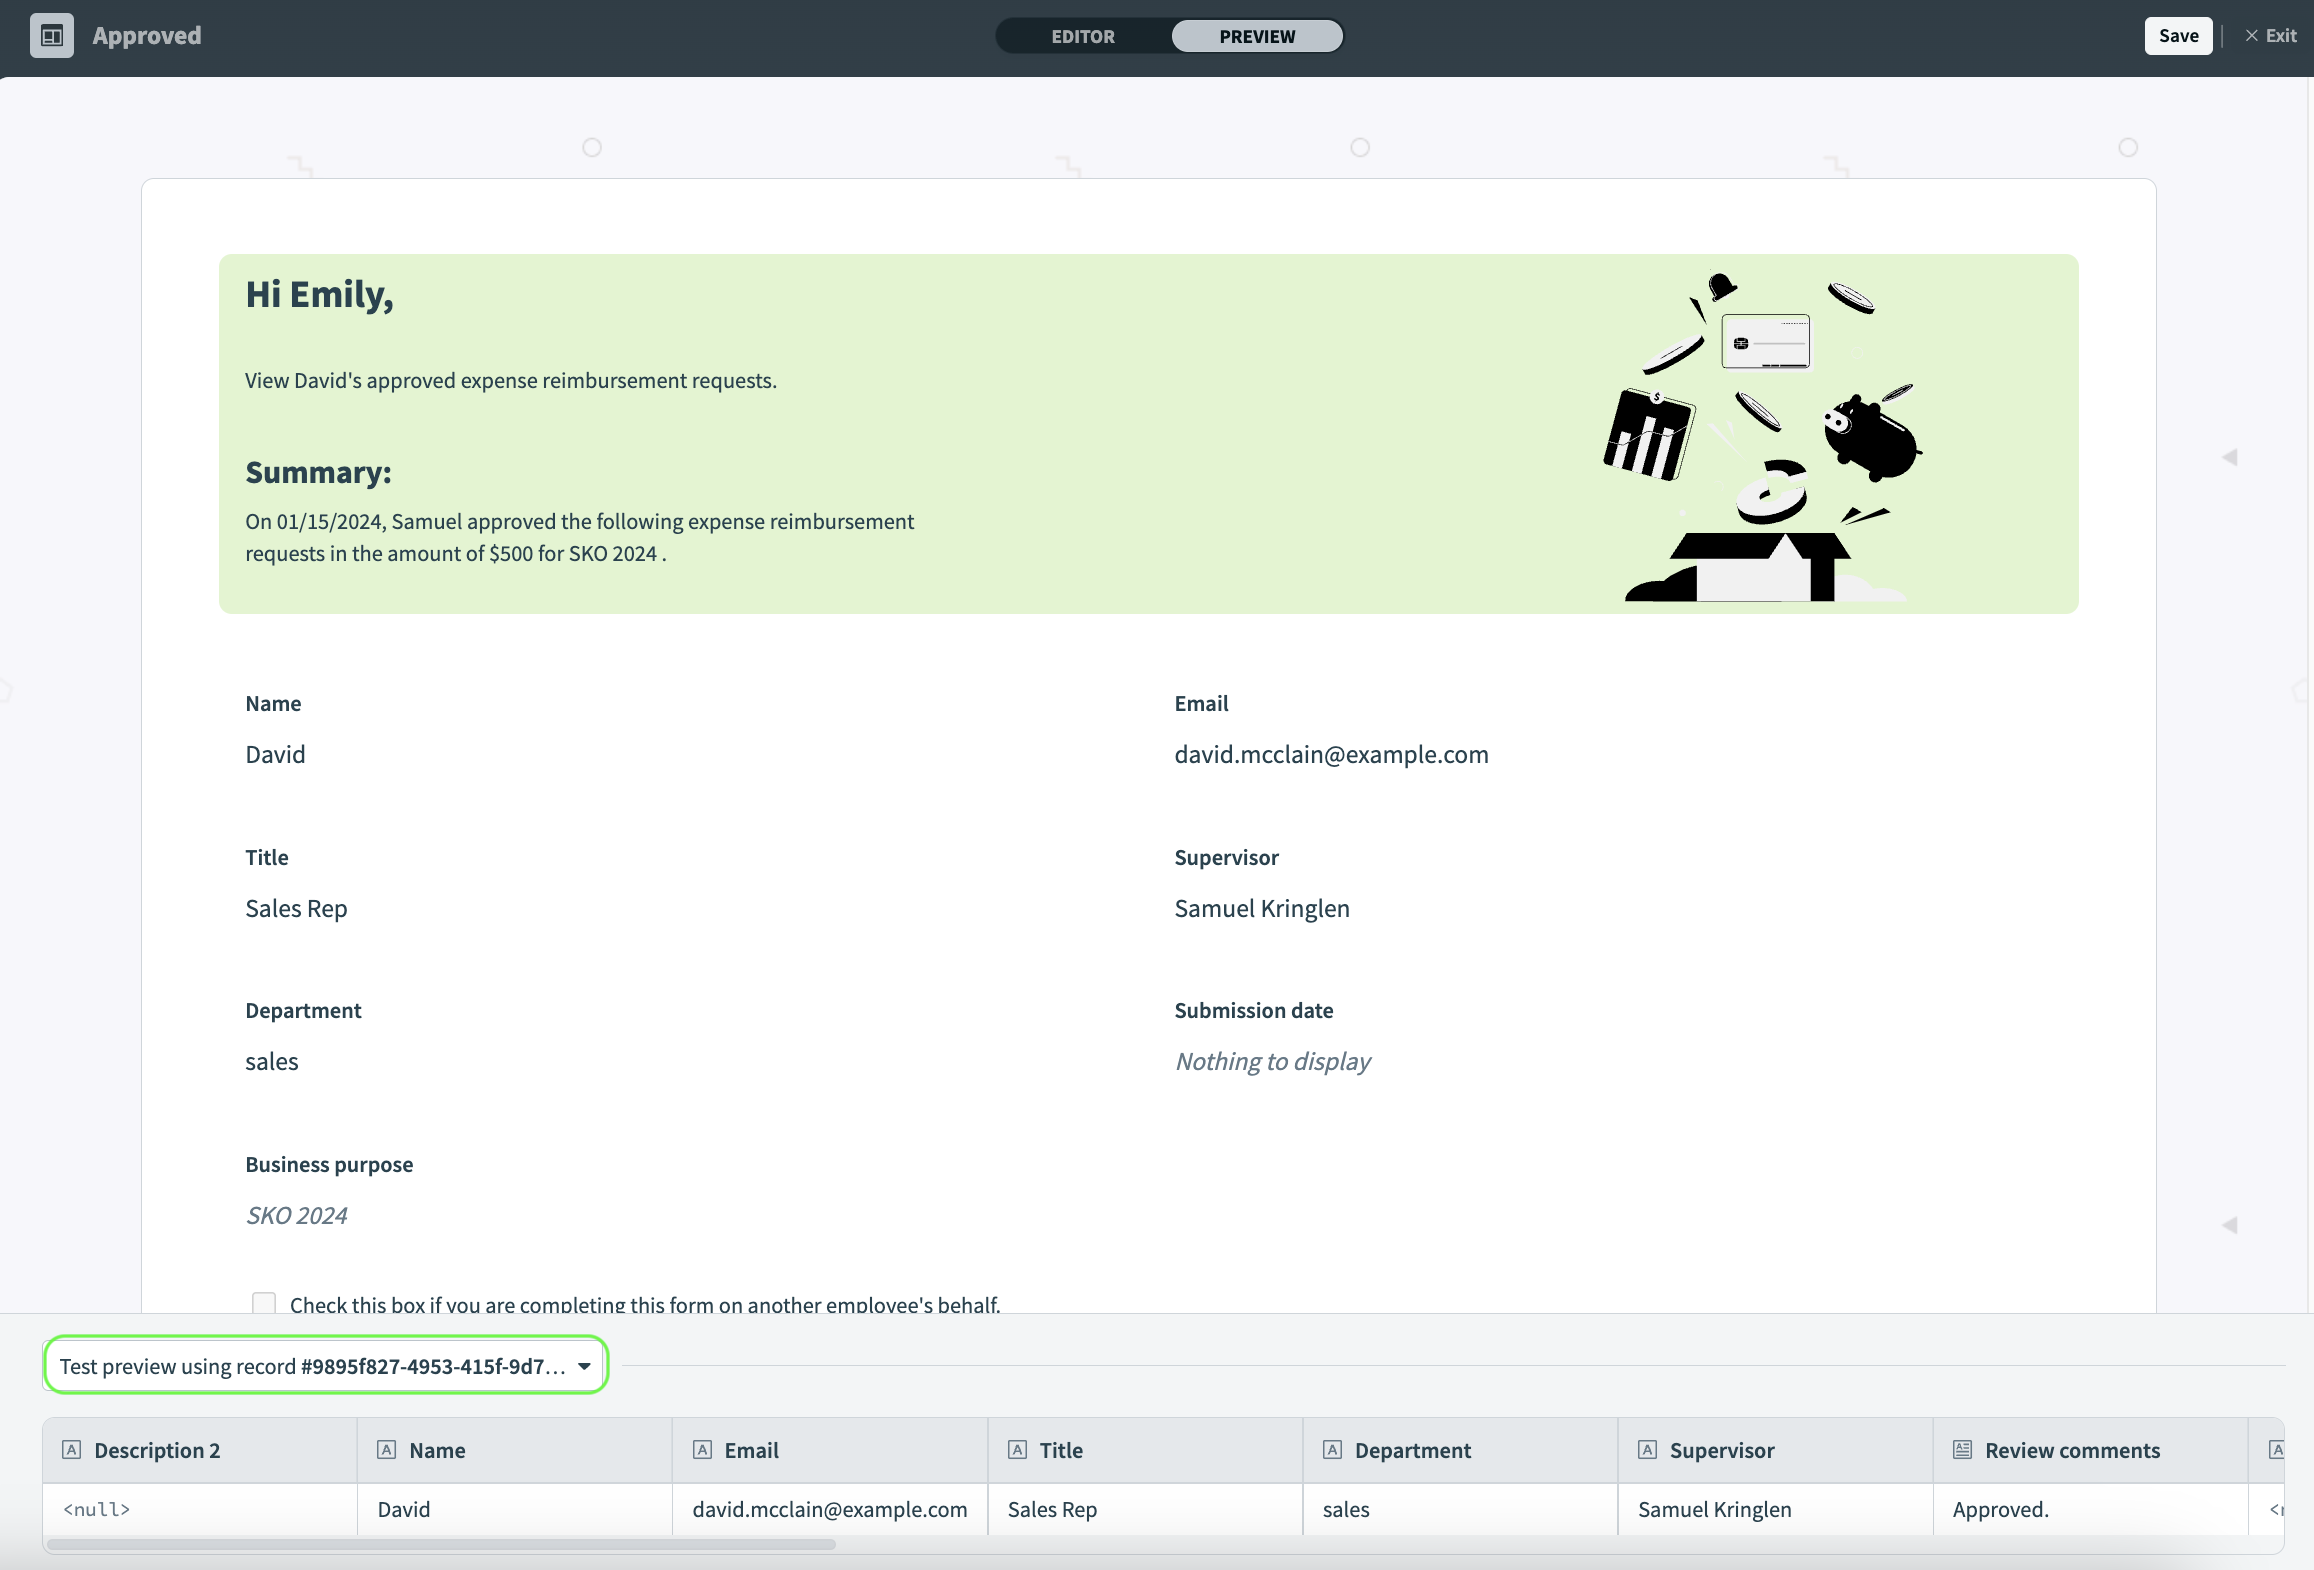This screenshot has height=1570, width=2314.
Task: Click the long-text icon beside Review comments
Action: (x=1960, y=1450)
